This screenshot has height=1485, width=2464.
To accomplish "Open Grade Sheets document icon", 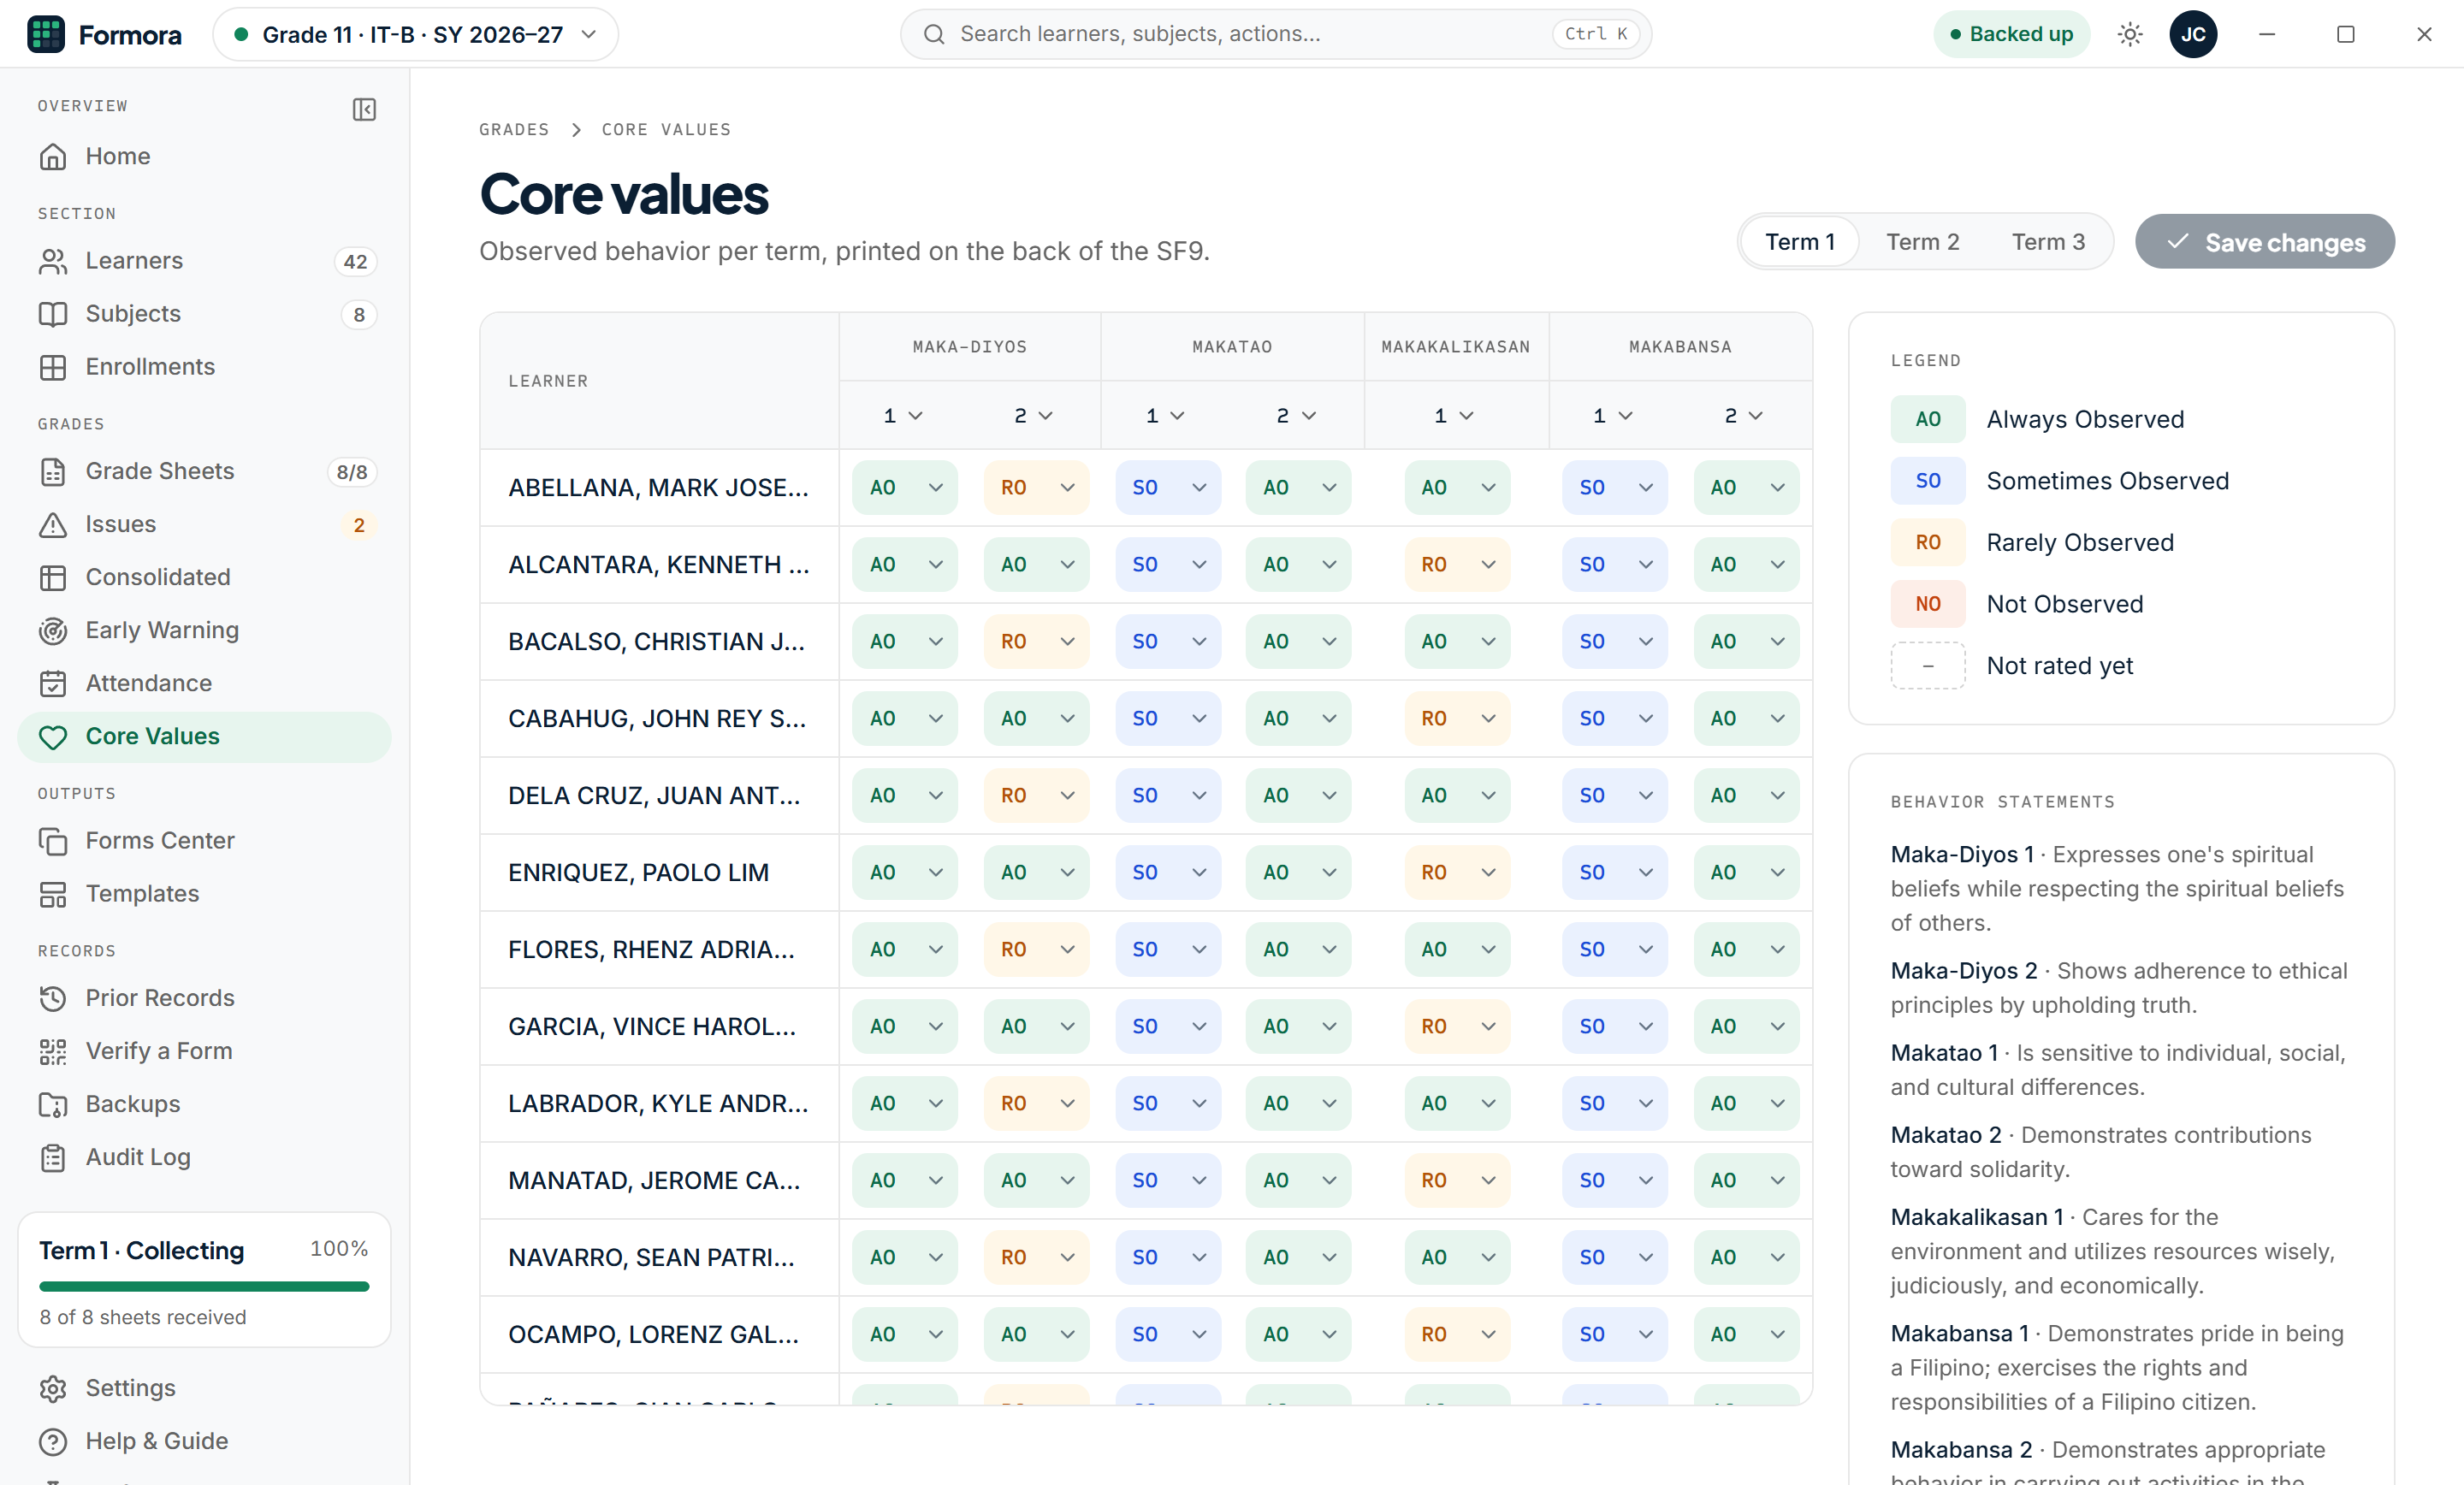I will point(53,471).
